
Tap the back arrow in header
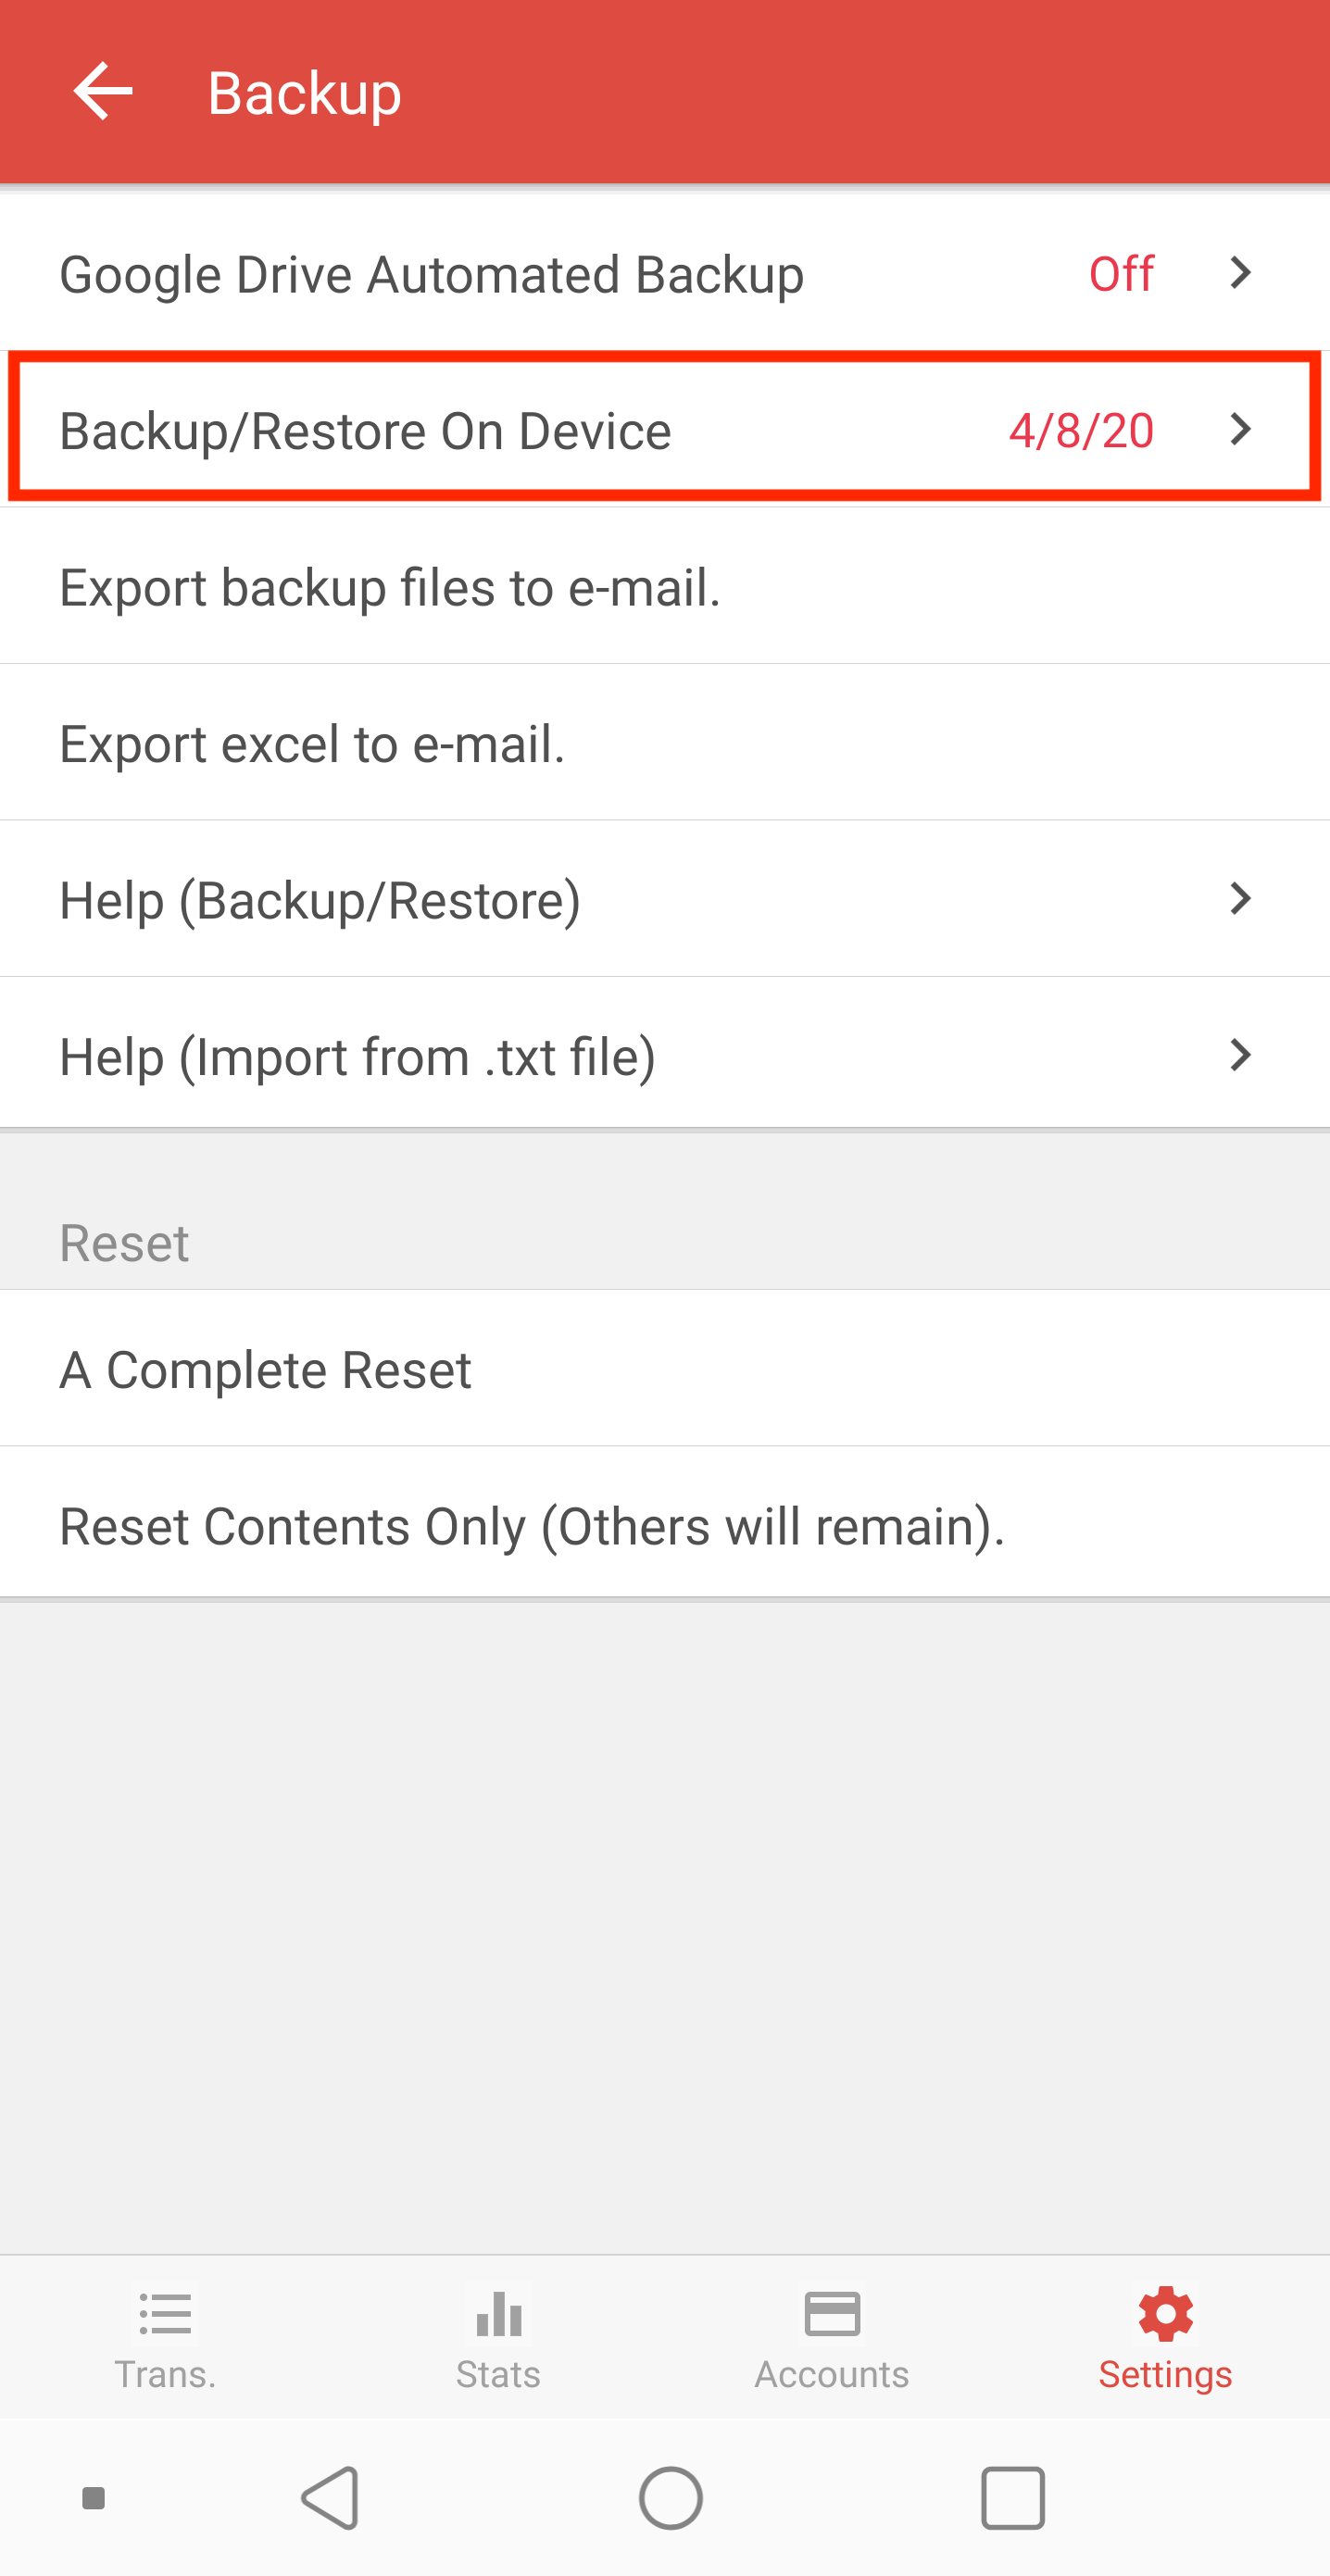103,91
